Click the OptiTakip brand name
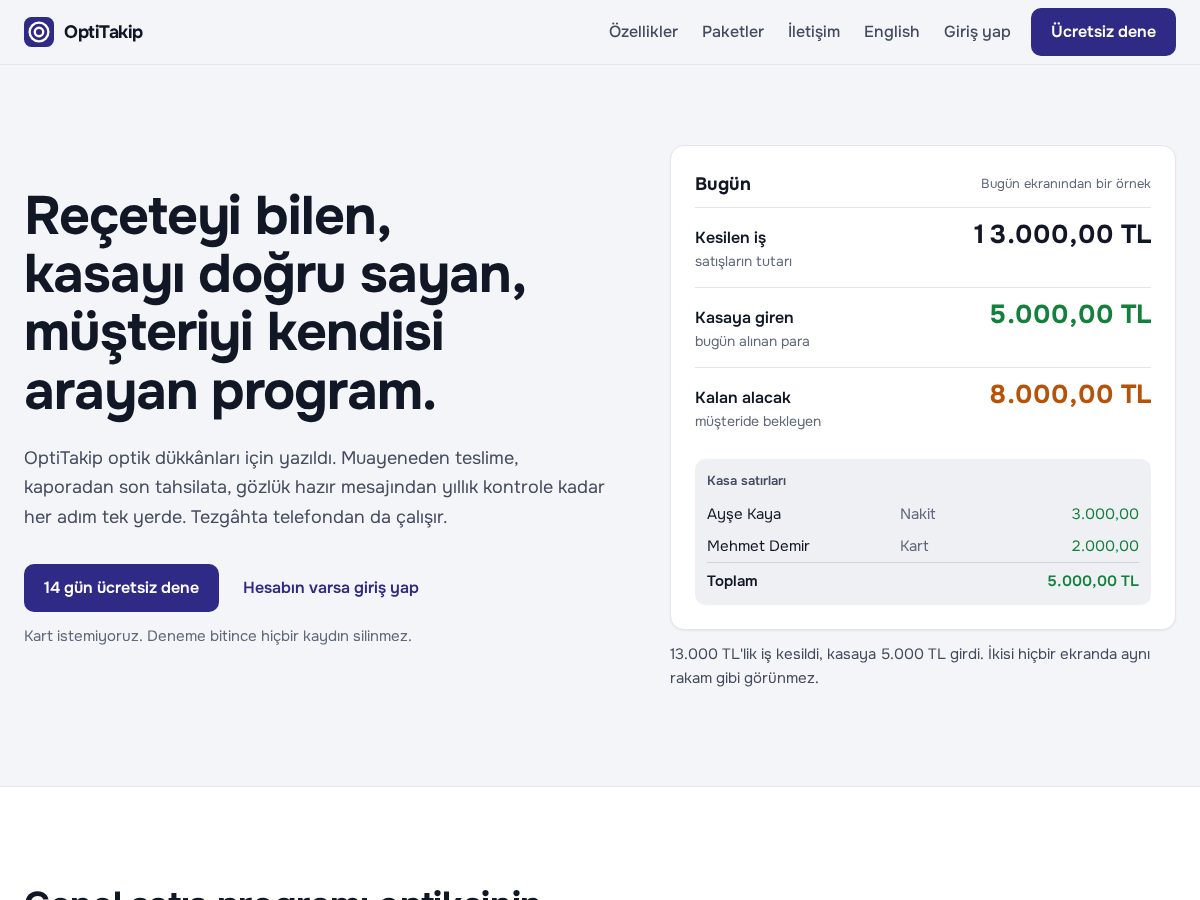The image size is (1200, 900). [103, 32]
